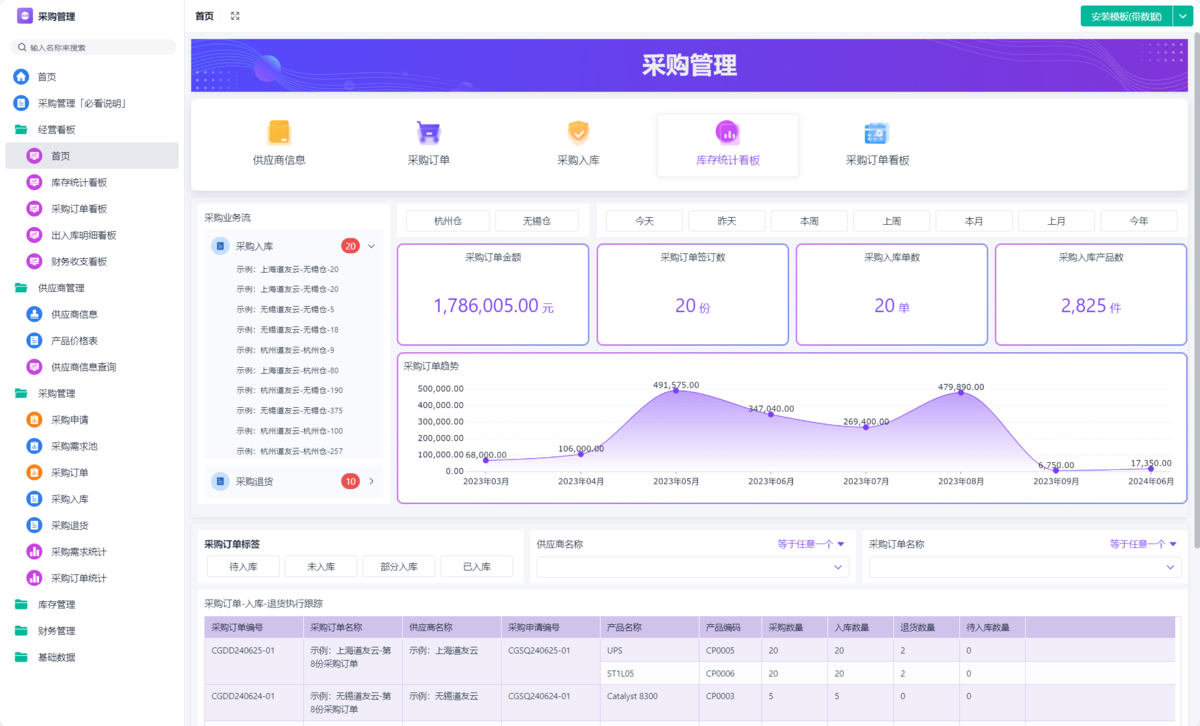
Task: Open the 供应商名称 等于任意一个 condition dropdown
Action: coord(811,544)
